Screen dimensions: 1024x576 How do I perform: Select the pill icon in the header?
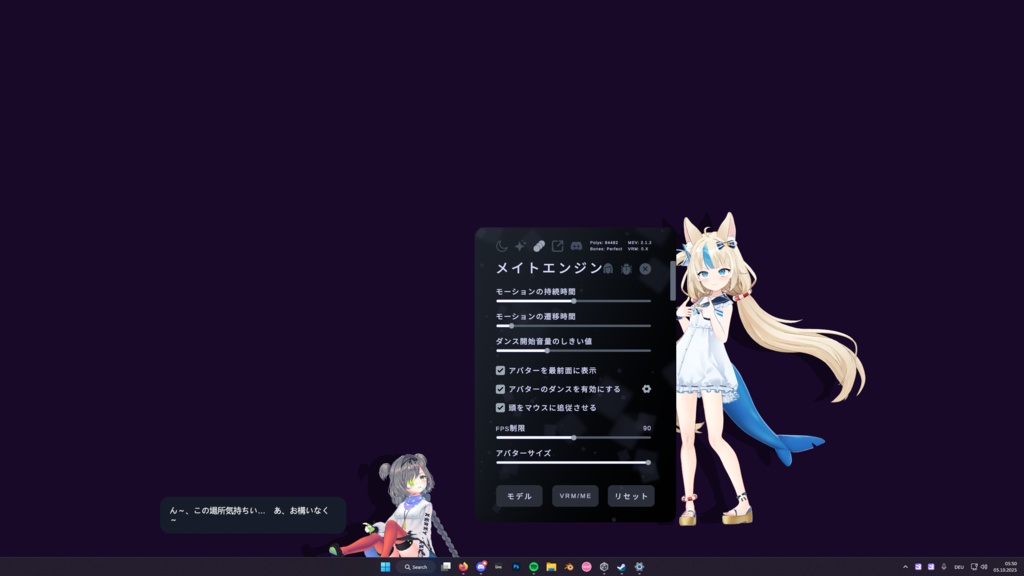coord(539,246)
